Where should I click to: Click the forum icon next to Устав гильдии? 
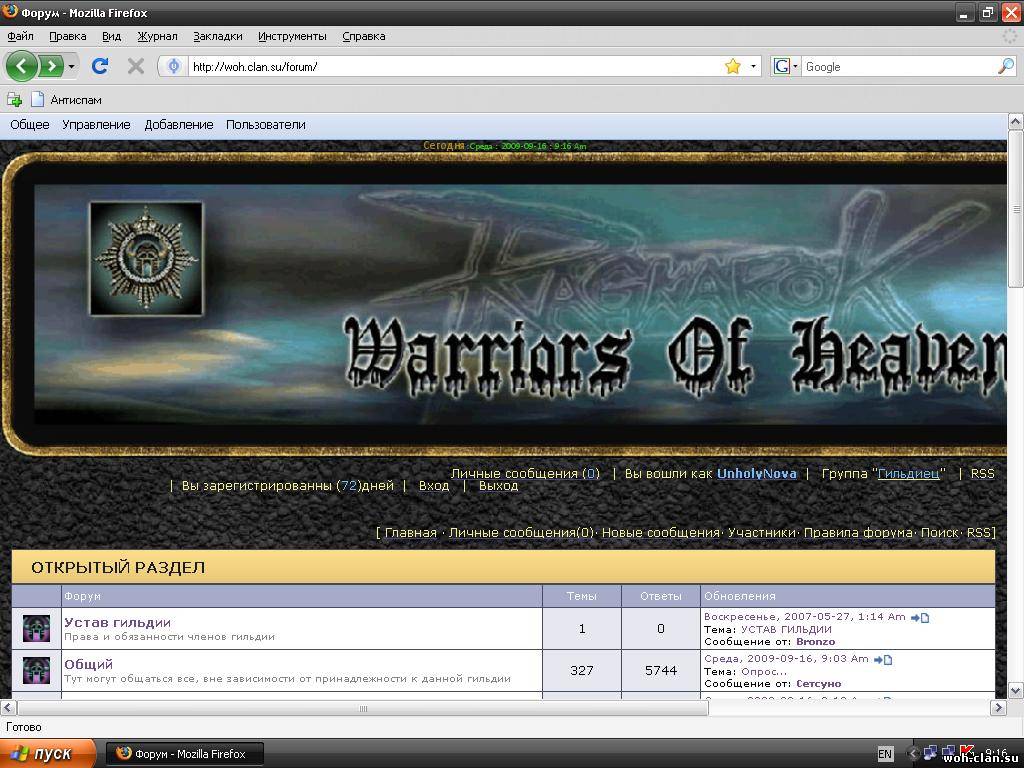pos(37,629)
